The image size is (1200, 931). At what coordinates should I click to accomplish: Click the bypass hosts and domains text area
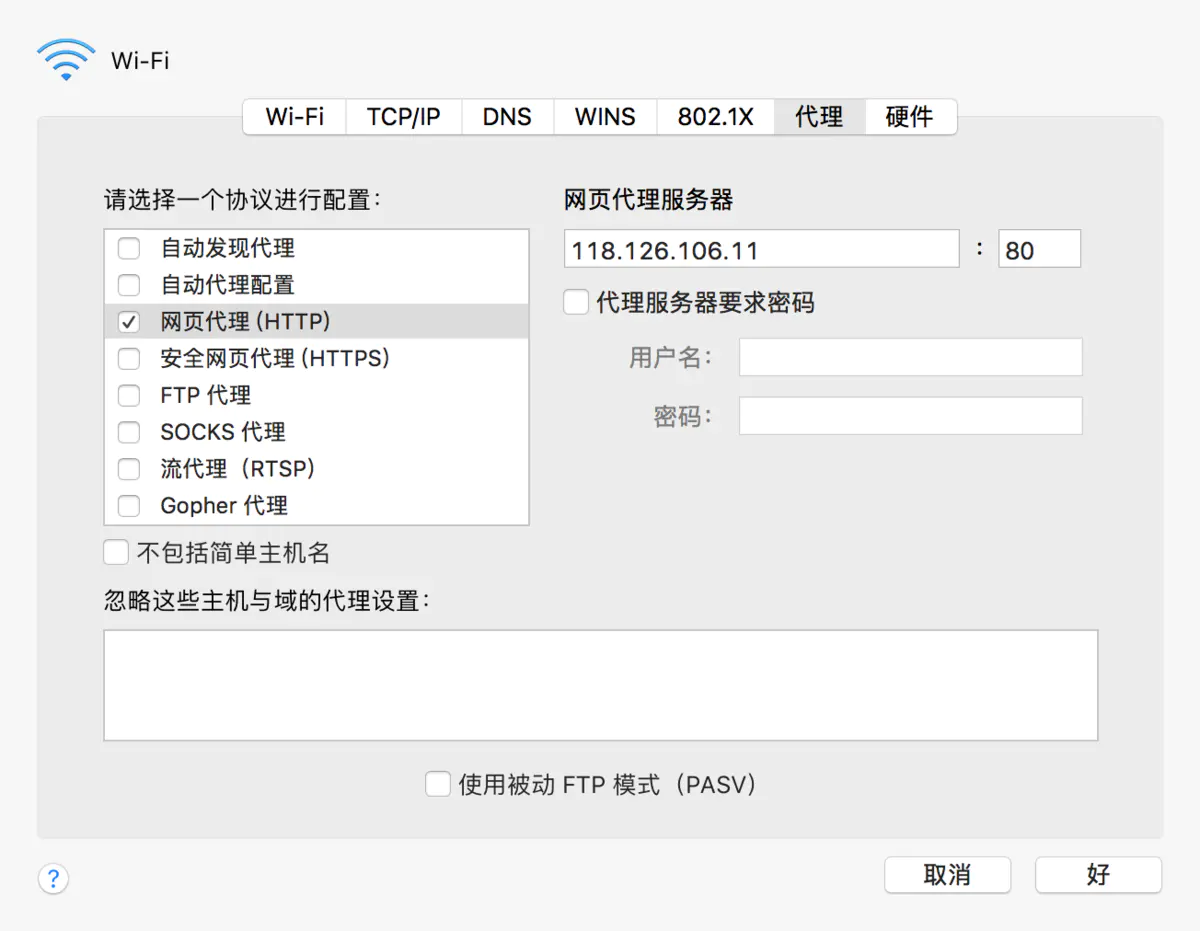[600, 685]
